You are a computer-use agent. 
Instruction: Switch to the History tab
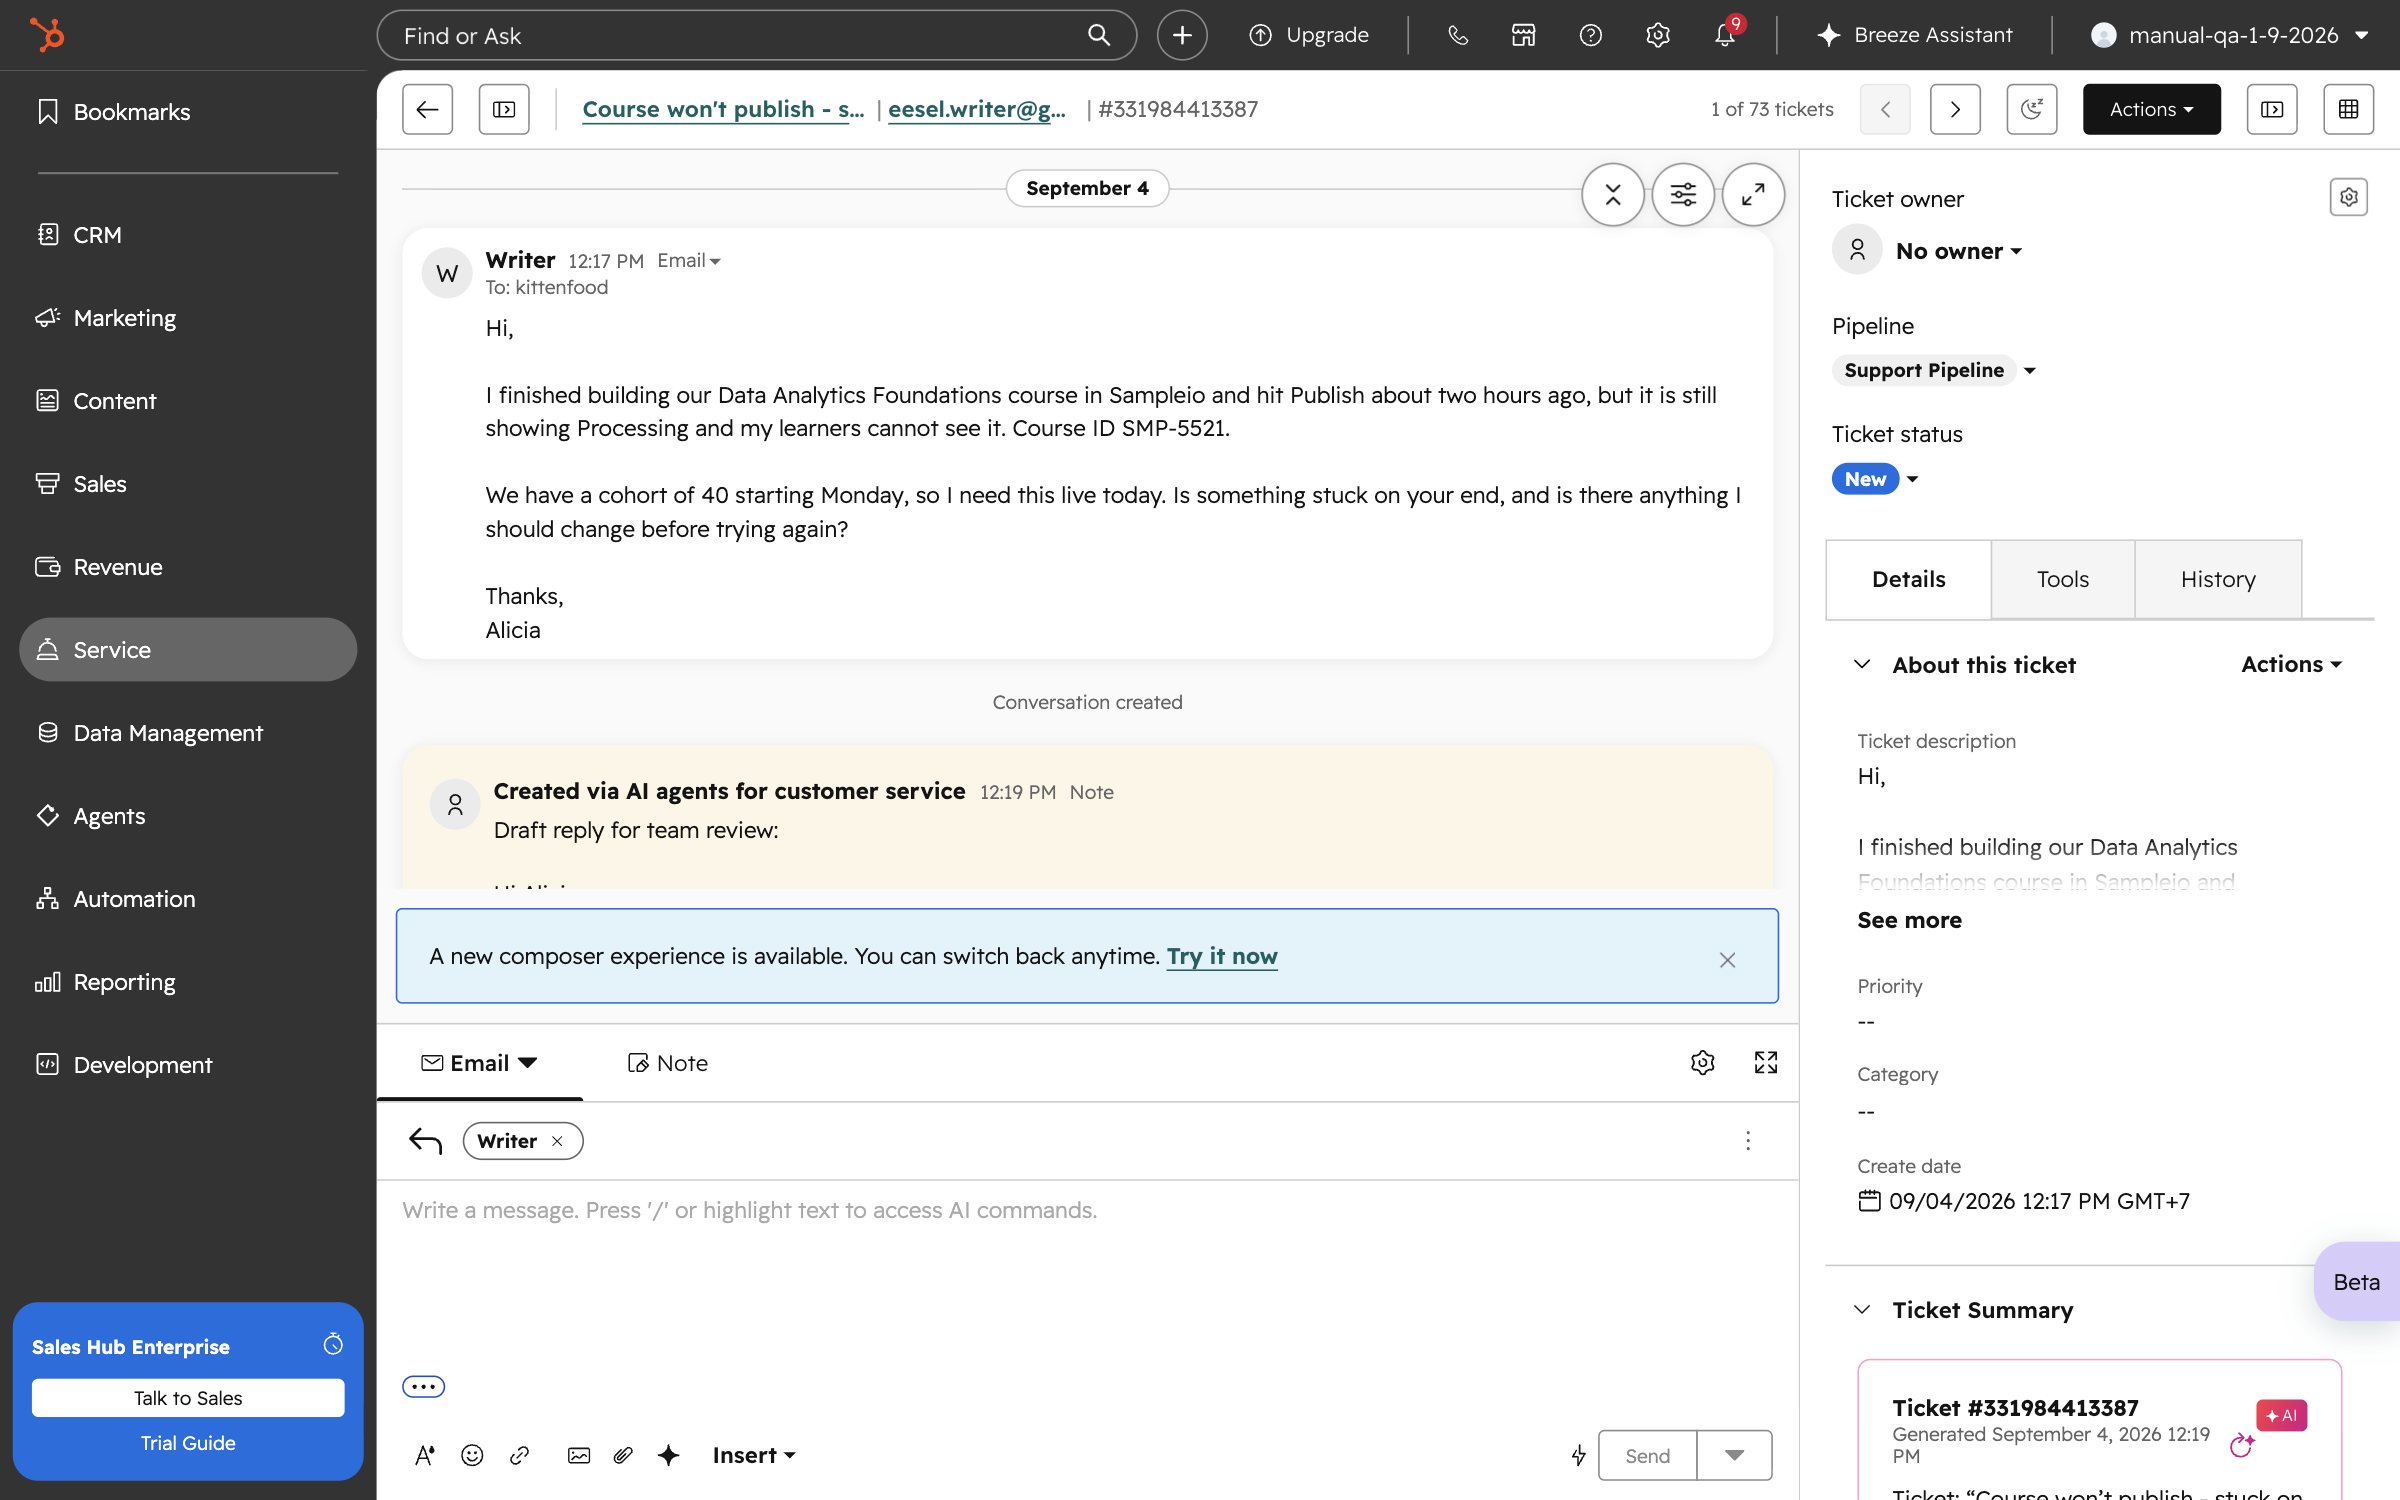click(2218, 579)
